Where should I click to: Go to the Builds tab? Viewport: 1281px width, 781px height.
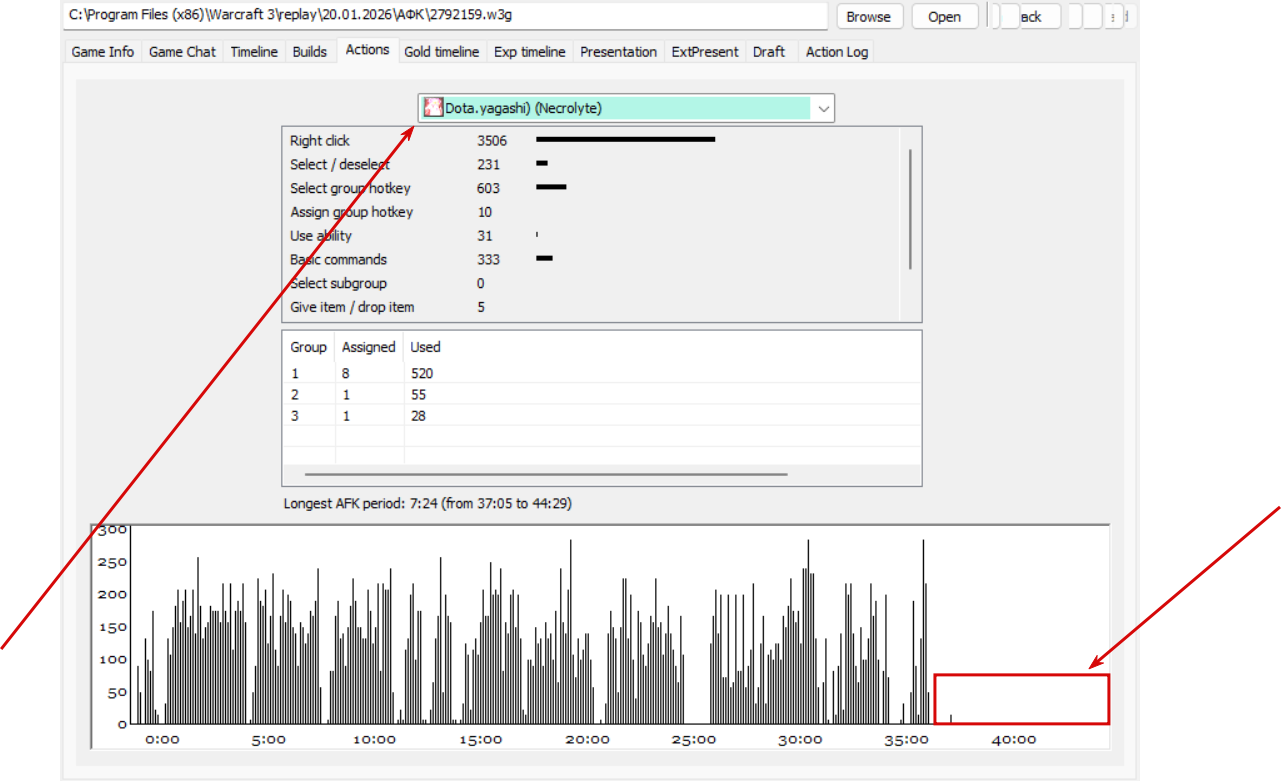click(310, 52)
